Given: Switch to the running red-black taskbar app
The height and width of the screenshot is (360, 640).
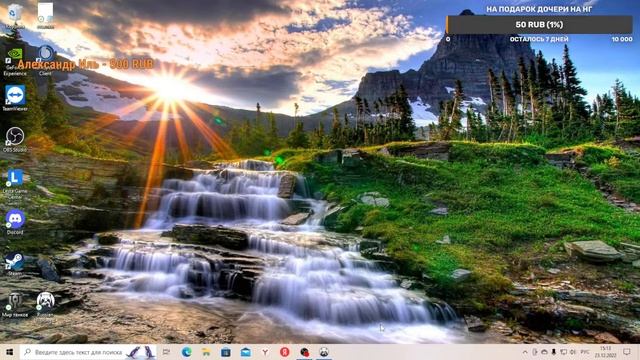Looking at the screenshot, I should [x=304, y=352].
